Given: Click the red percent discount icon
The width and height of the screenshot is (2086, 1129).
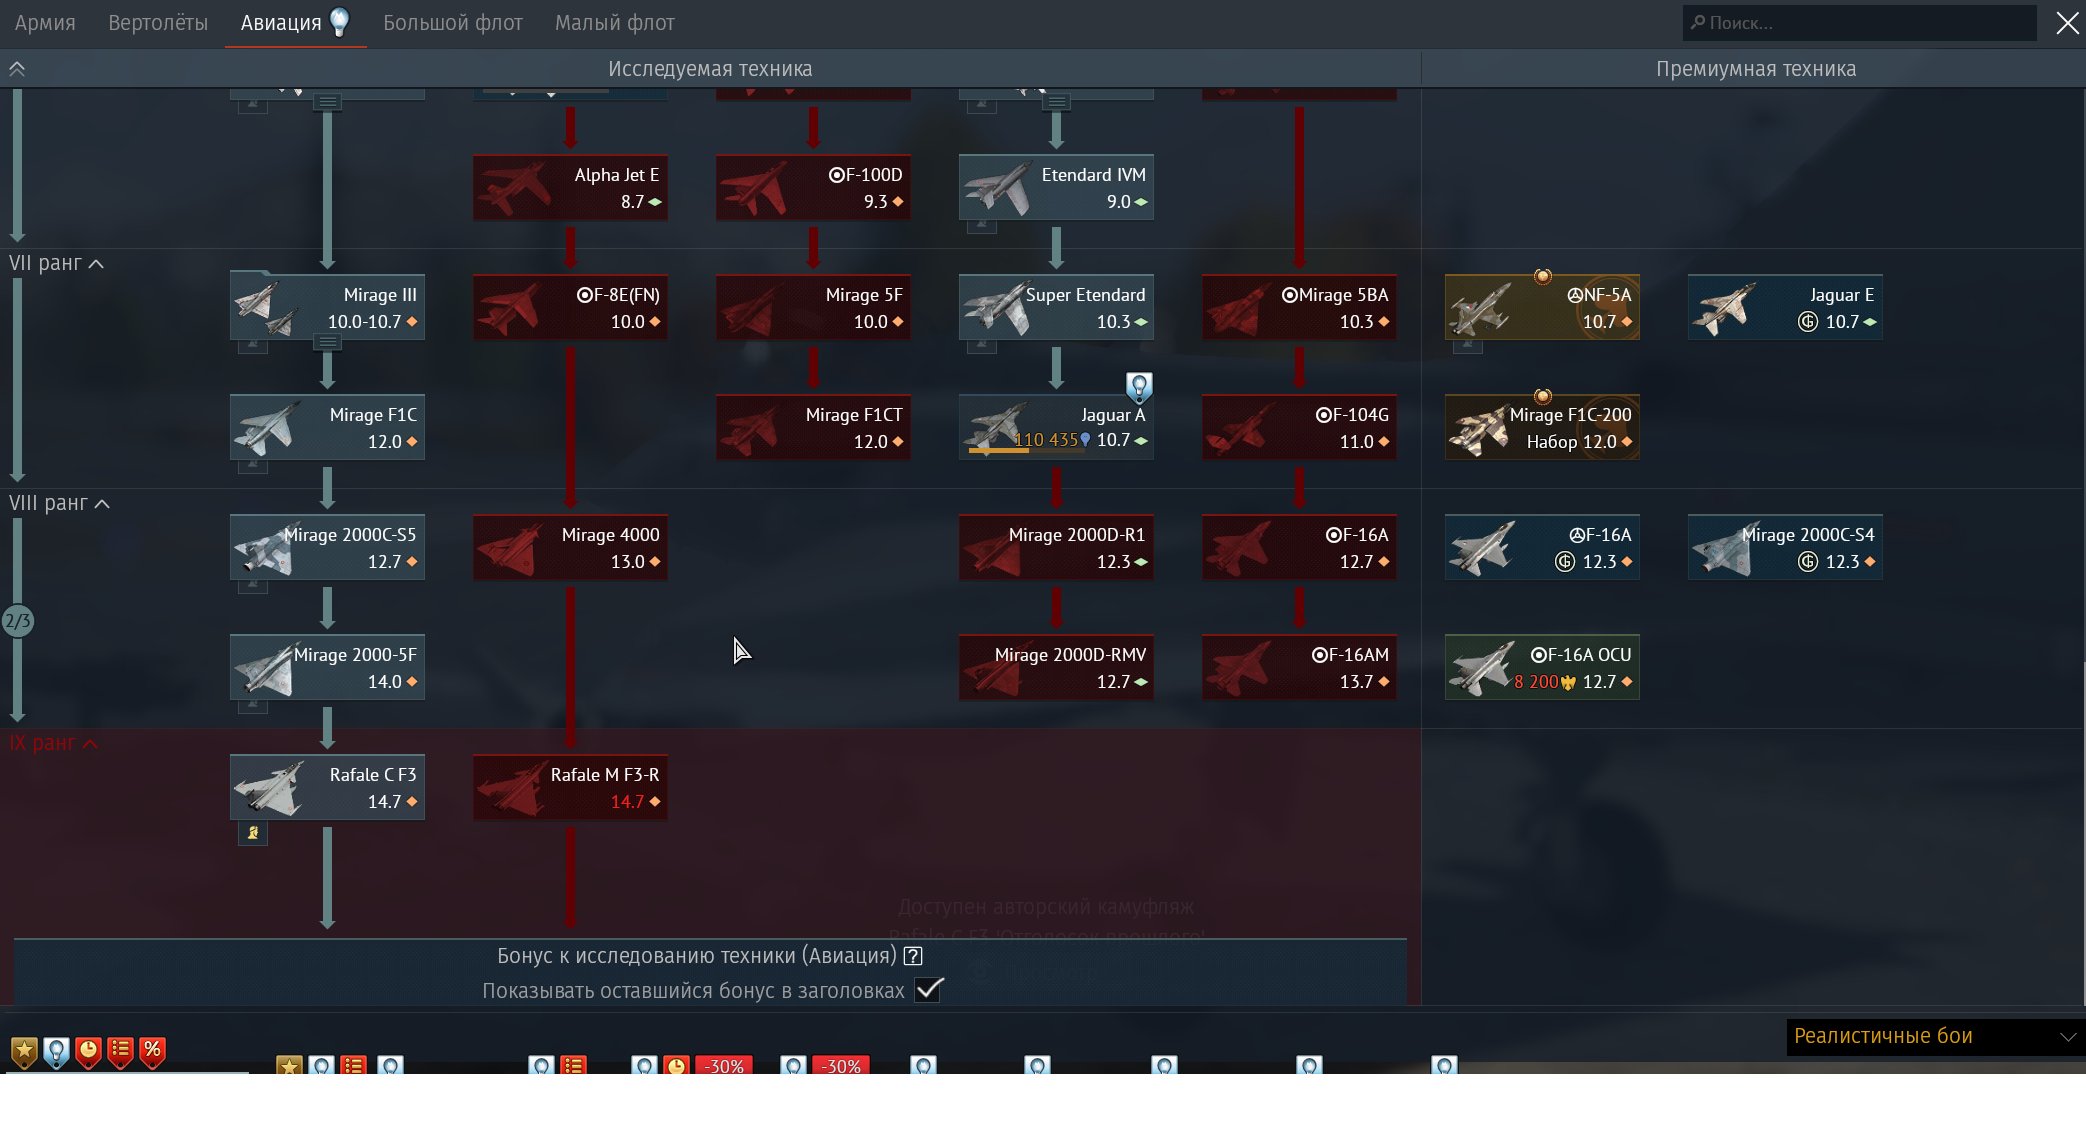Looking at the screenshot, I should [152, 1050].
